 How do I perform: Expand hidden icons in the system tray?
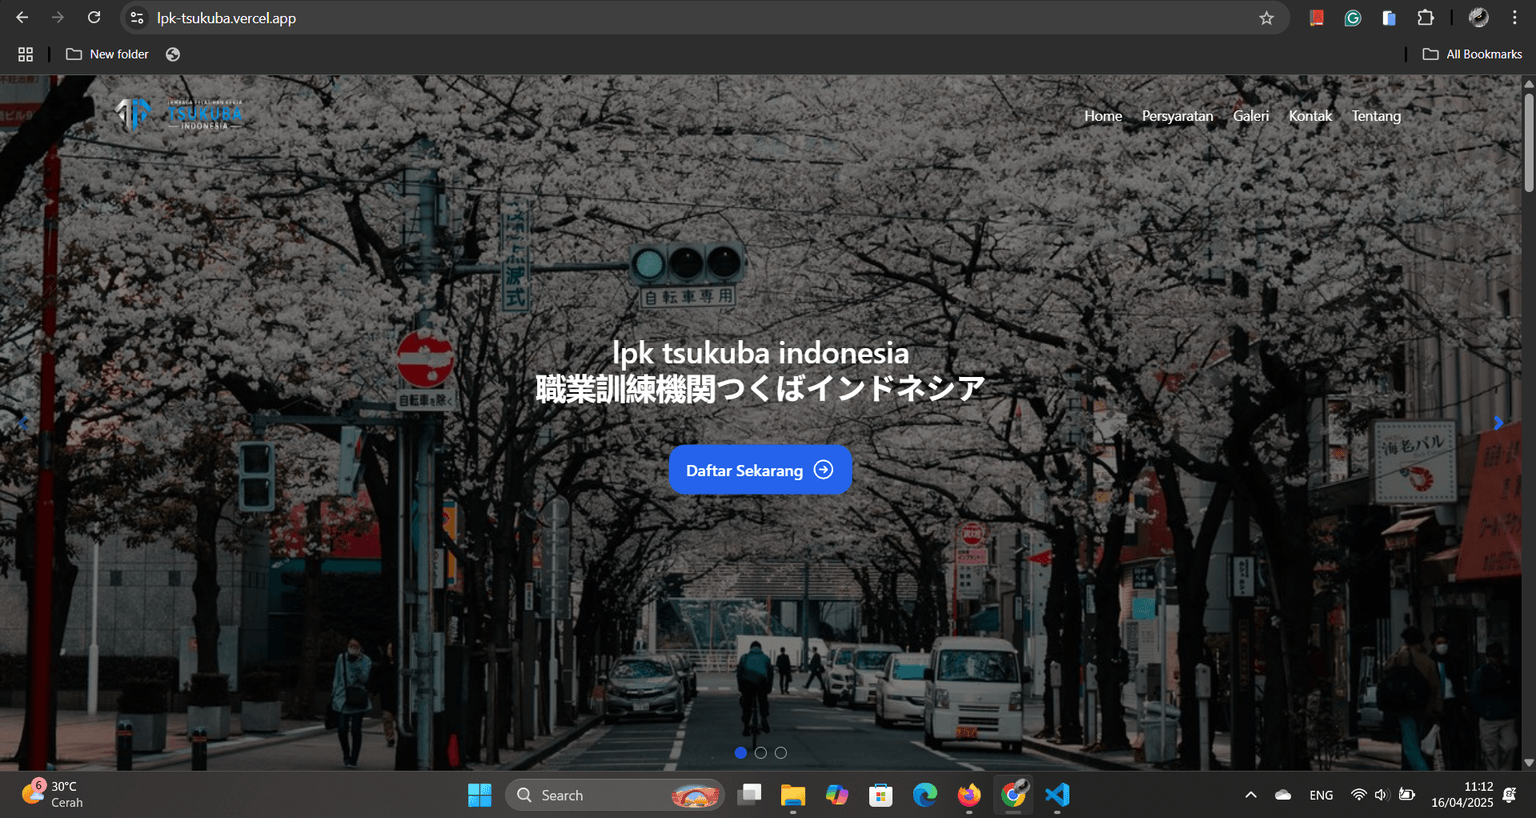1251,794
